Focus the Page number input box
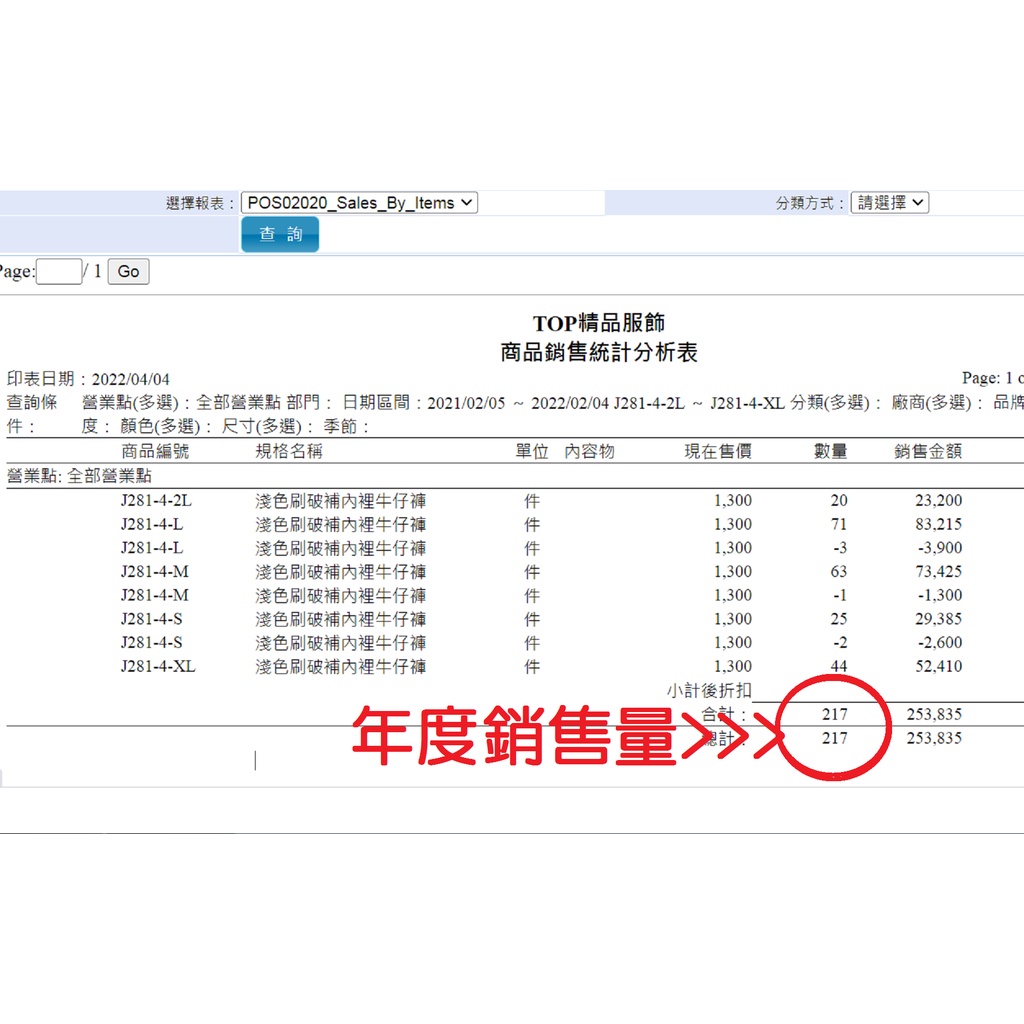Image resolution: width=1024 pixels, height=1024 pixels. coord(59,272)
